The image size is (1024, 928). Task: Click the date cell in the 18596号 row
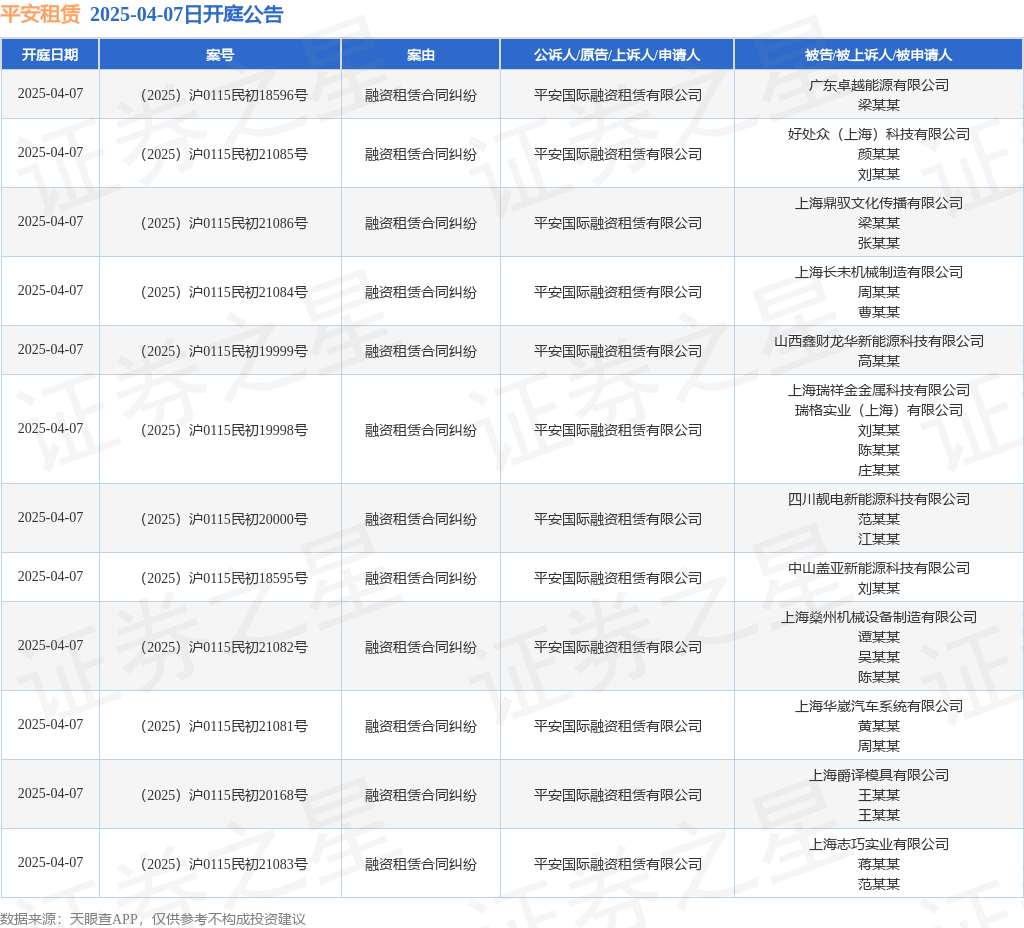pyautogui.click(x=50, y=93)
